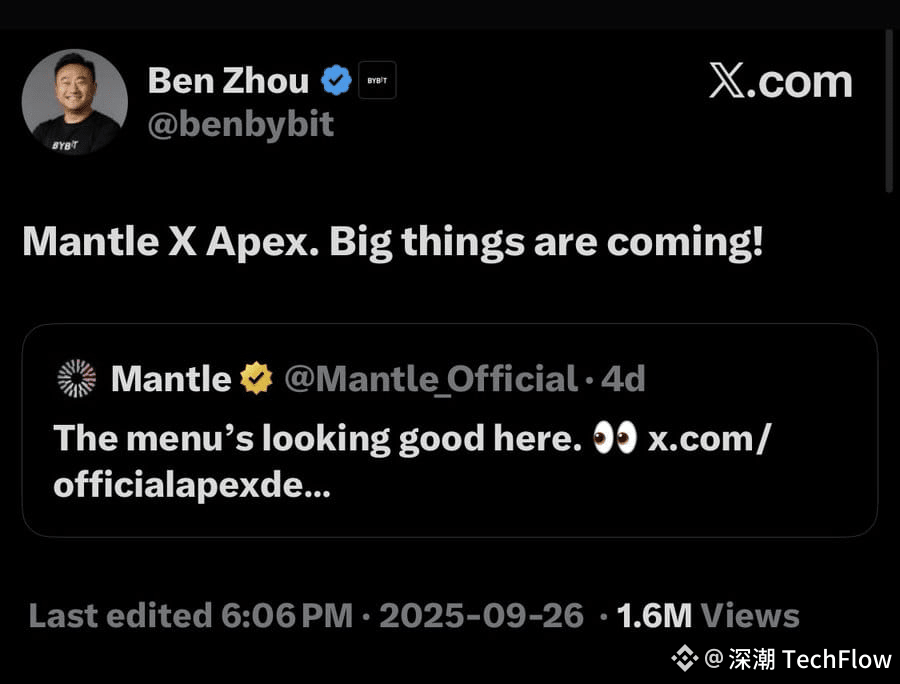
Task: Click the 1.6M Views counter
Action: 708,616
